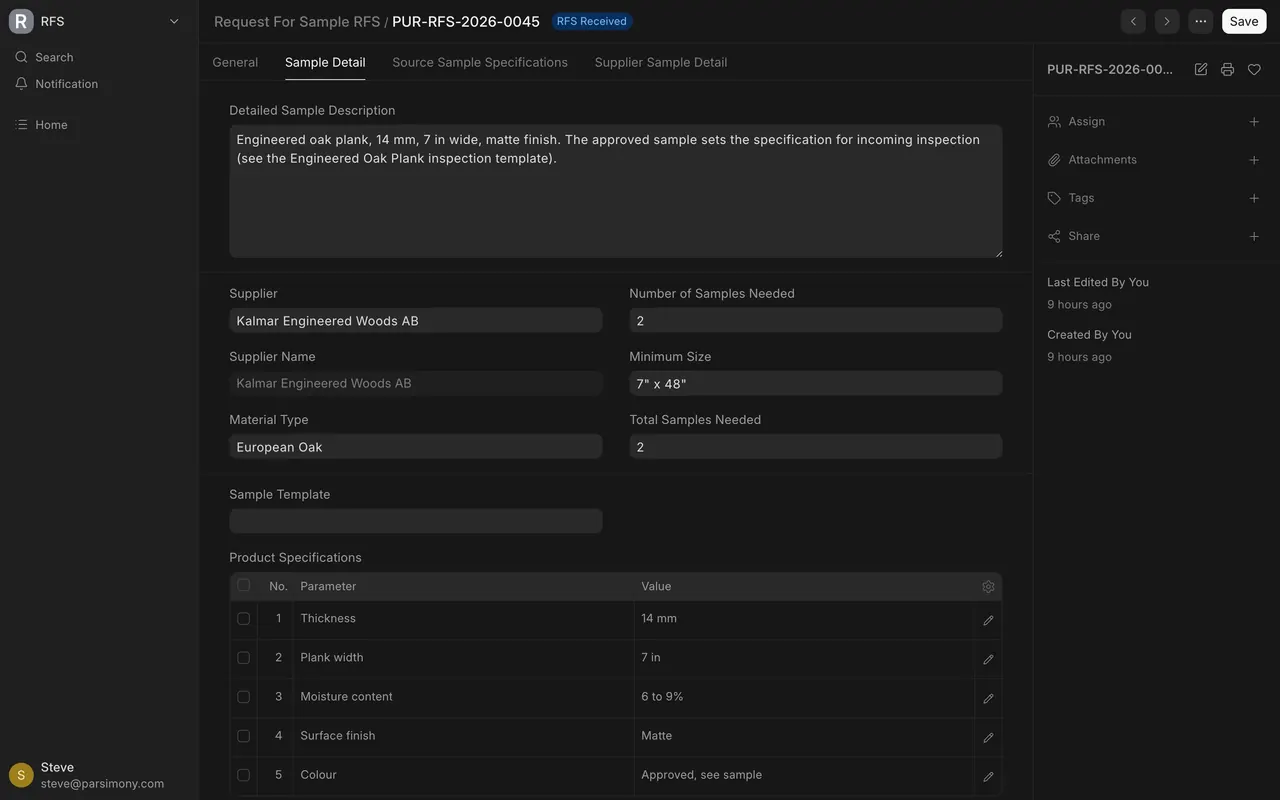Click the Supplier link field
Image resolution: width=1280 pixels, height=800 pixels.
click(x=416, y=321)
